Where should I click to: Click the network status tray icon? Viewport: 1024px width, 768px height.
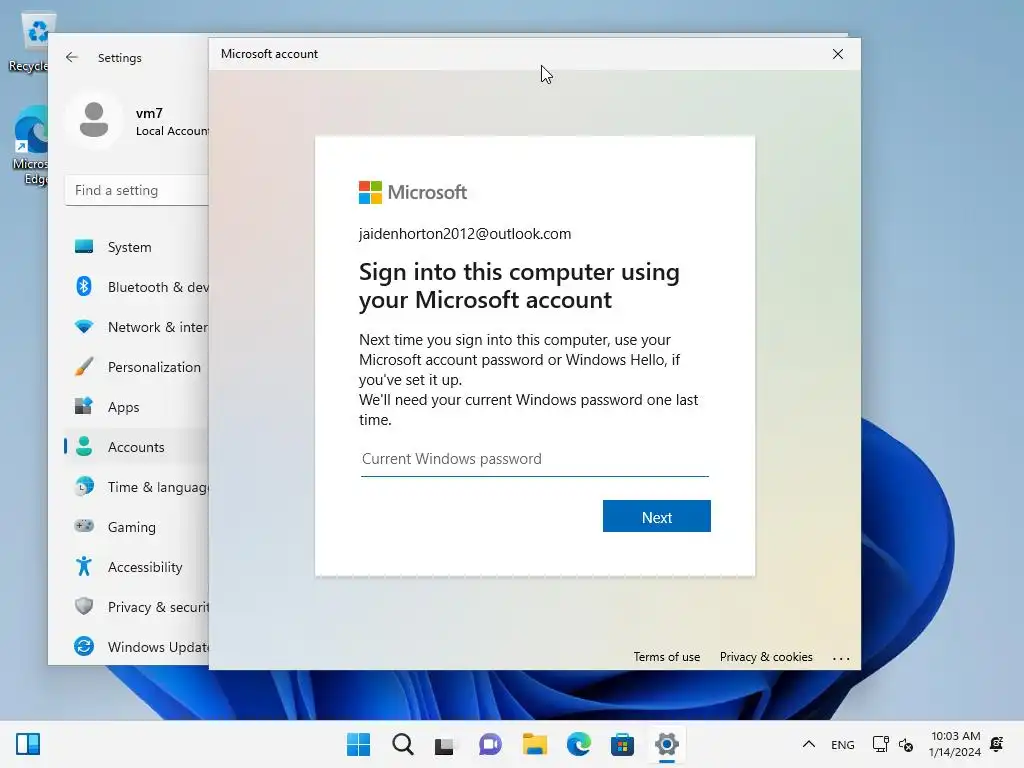click(x=880, y=744)
